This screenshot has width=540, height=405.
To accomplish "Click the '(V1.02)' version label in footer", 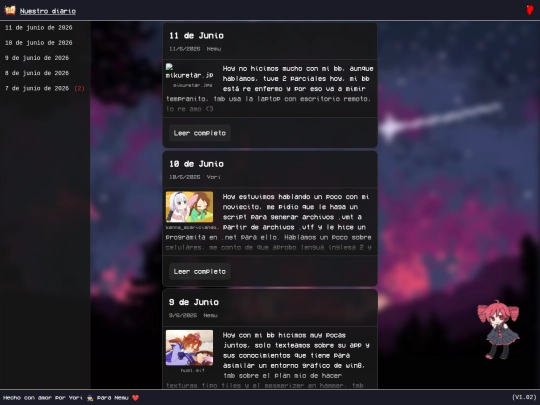I will pos(524,397).
